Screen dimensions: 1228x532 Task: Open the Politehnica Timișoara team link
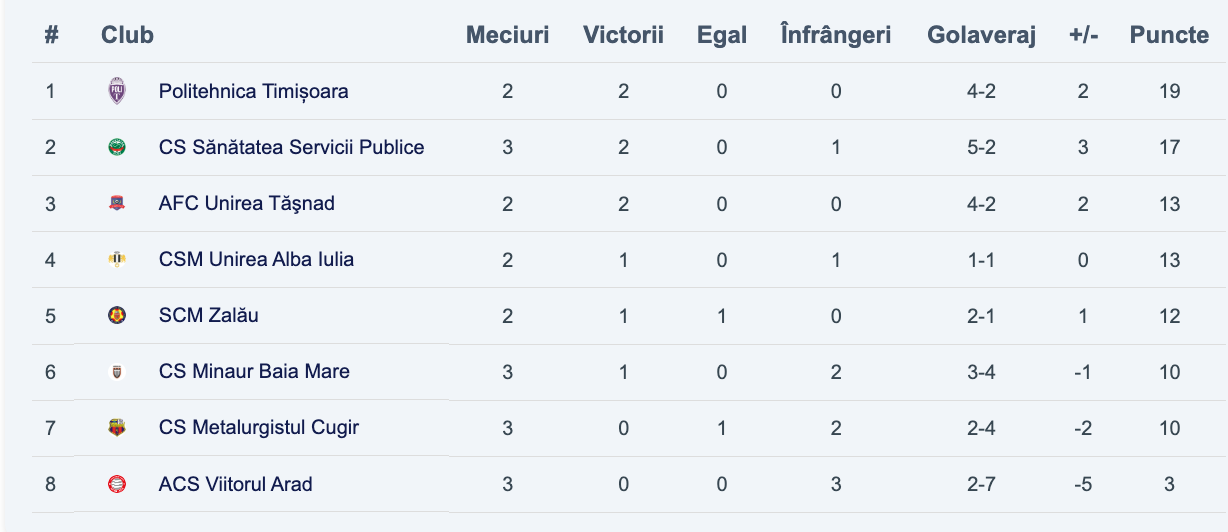click(x=253, y=91)
